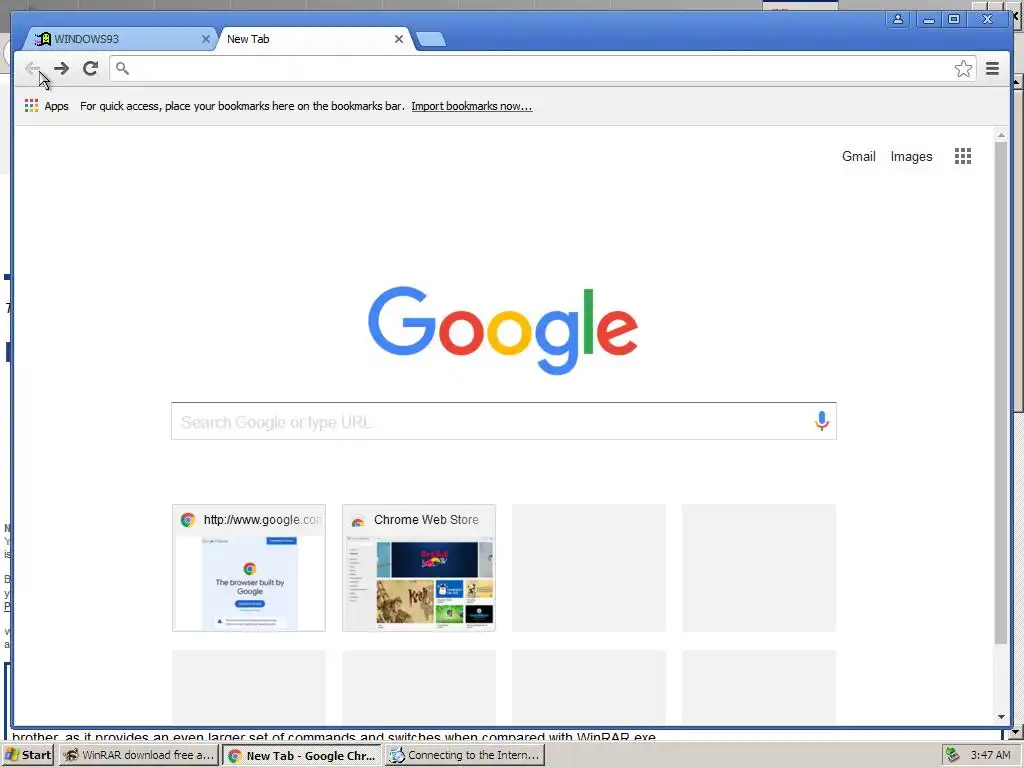Click the Search Google or type URL box
Screen dimensions: 1024x768
tap(504, 421)
